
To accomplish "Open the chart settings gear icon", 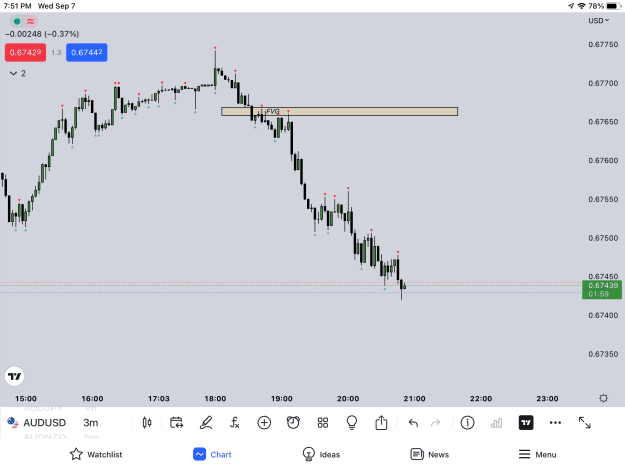I will tap(603, 398).
